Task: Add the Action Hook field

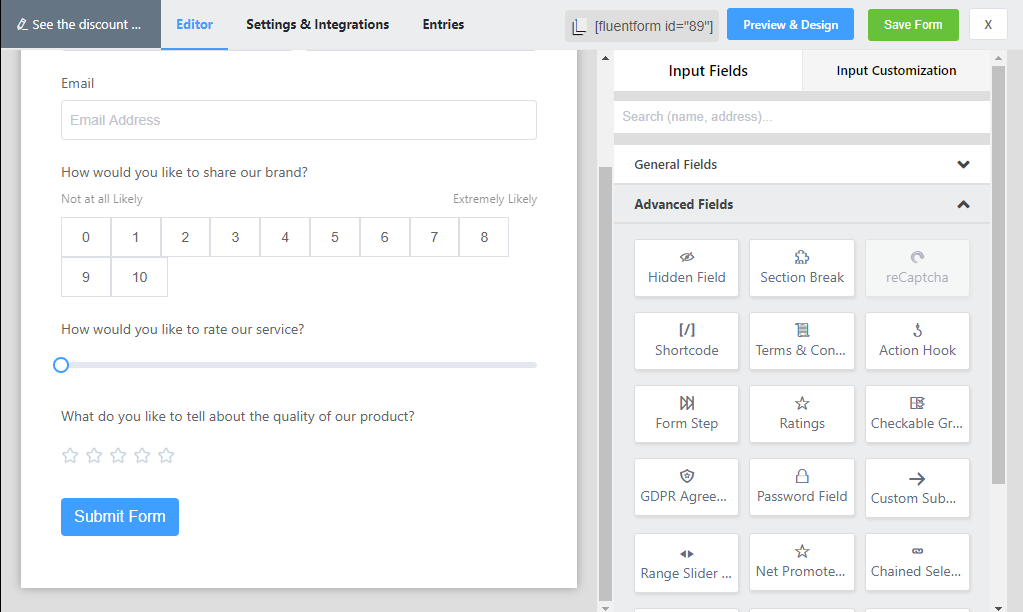Action: 917,340
